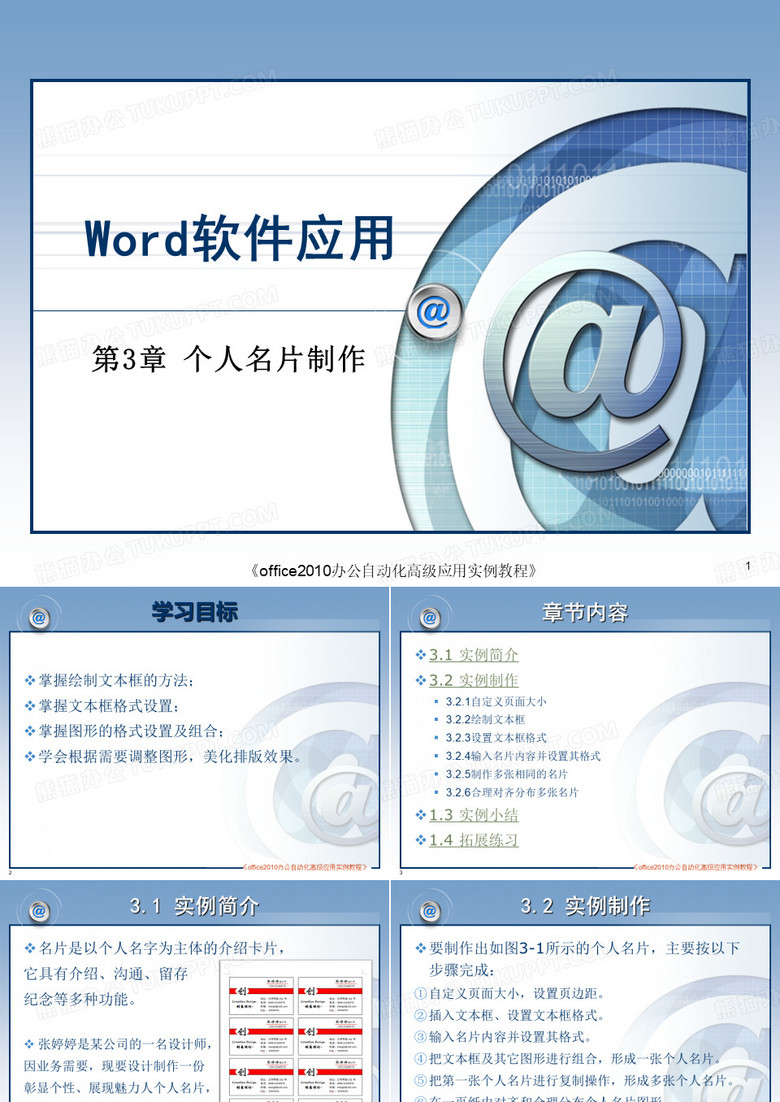
Task: Click the 3.2 实例制作 slide heading
Action: [585, 906]
